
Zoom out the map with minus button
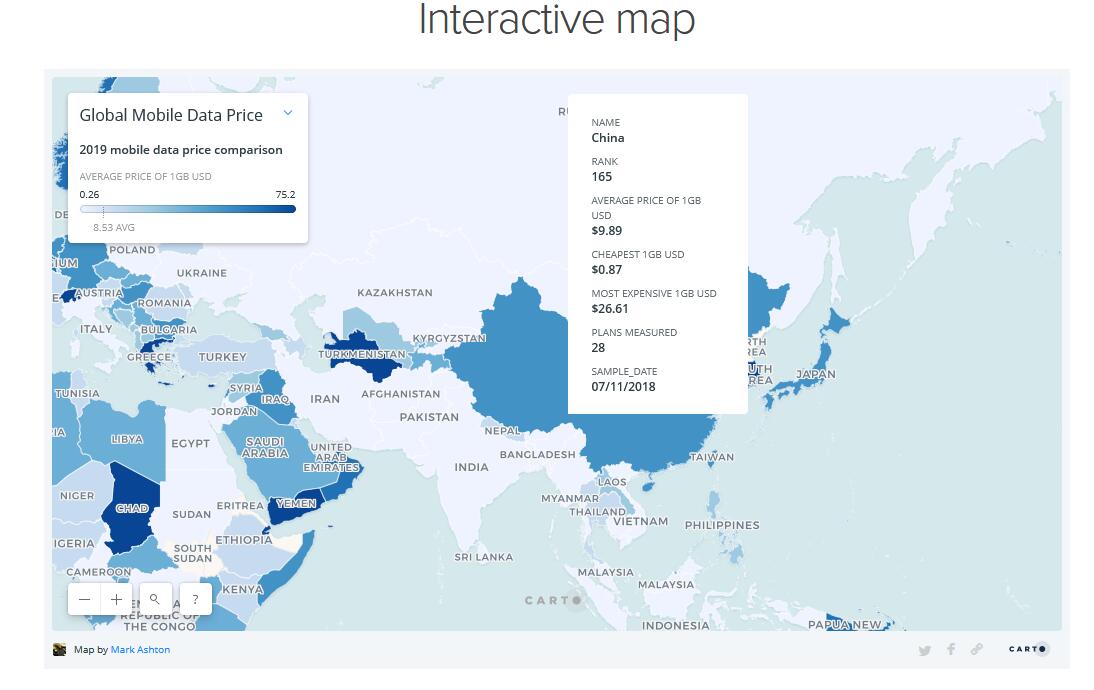85,599
